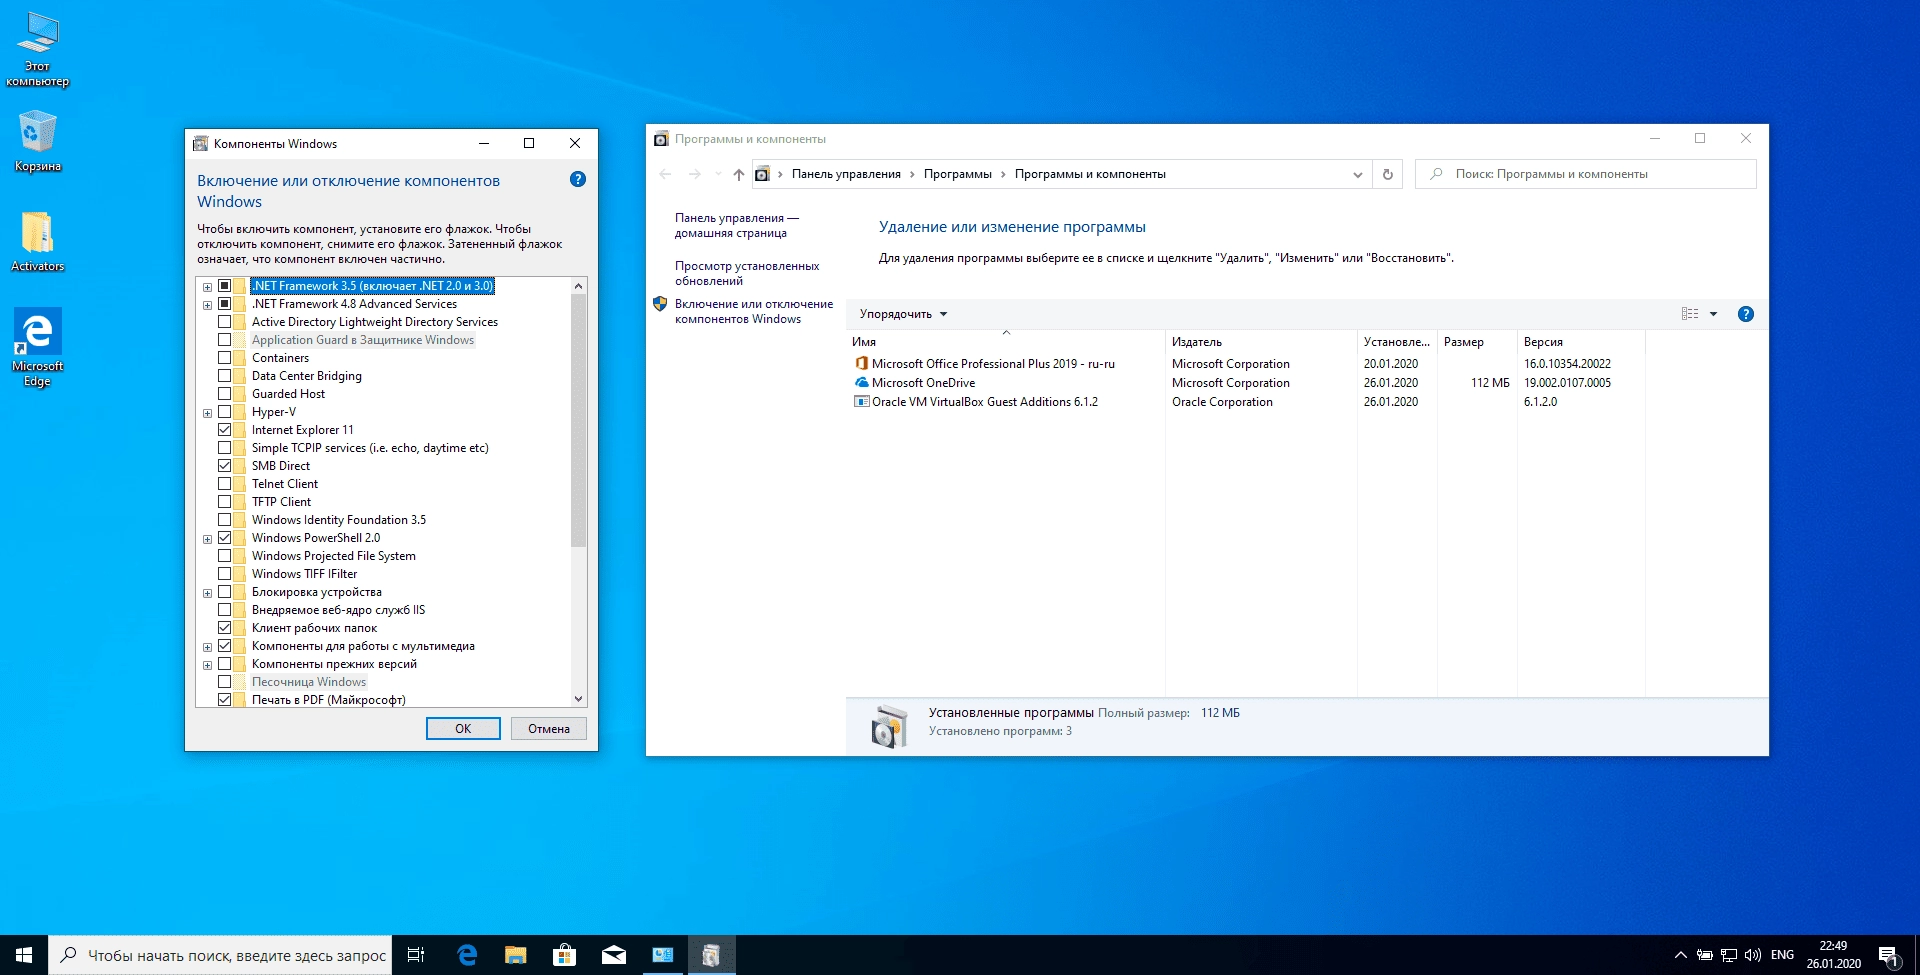Confirm component changes with OK button

463,729
